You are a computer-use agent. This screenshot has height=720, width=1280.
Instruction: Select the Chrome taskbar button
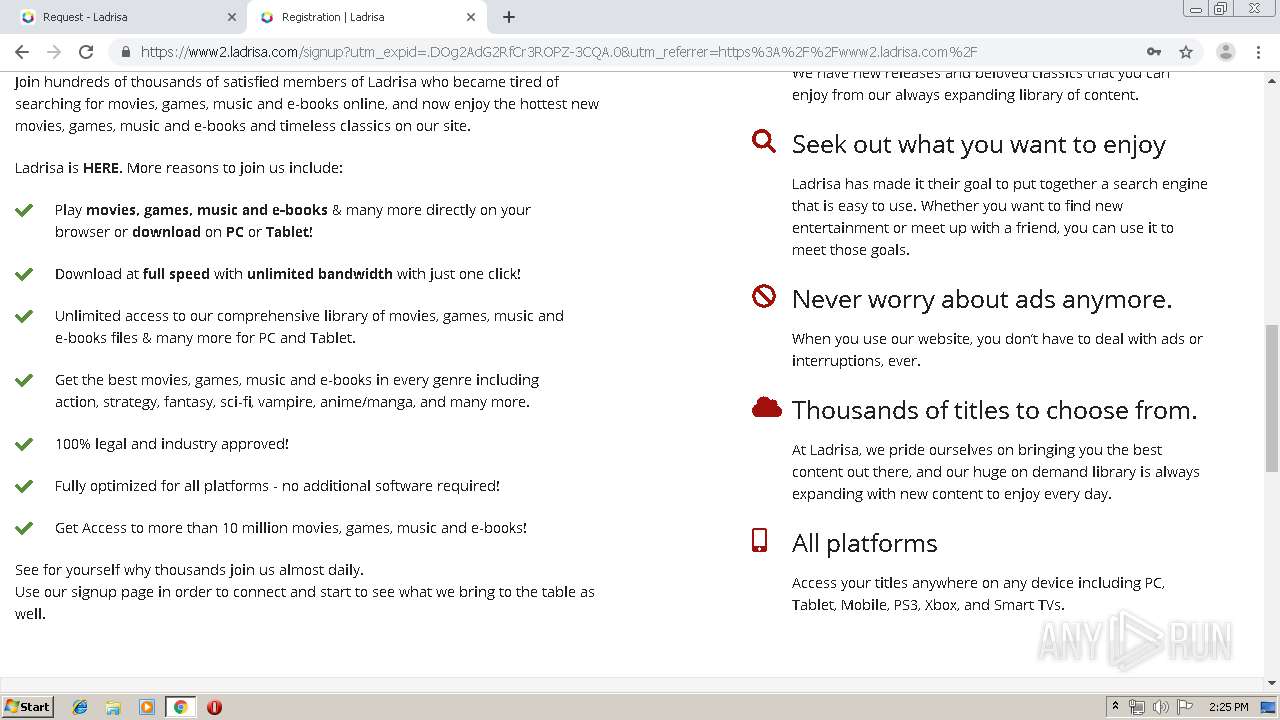coord(180,707)
